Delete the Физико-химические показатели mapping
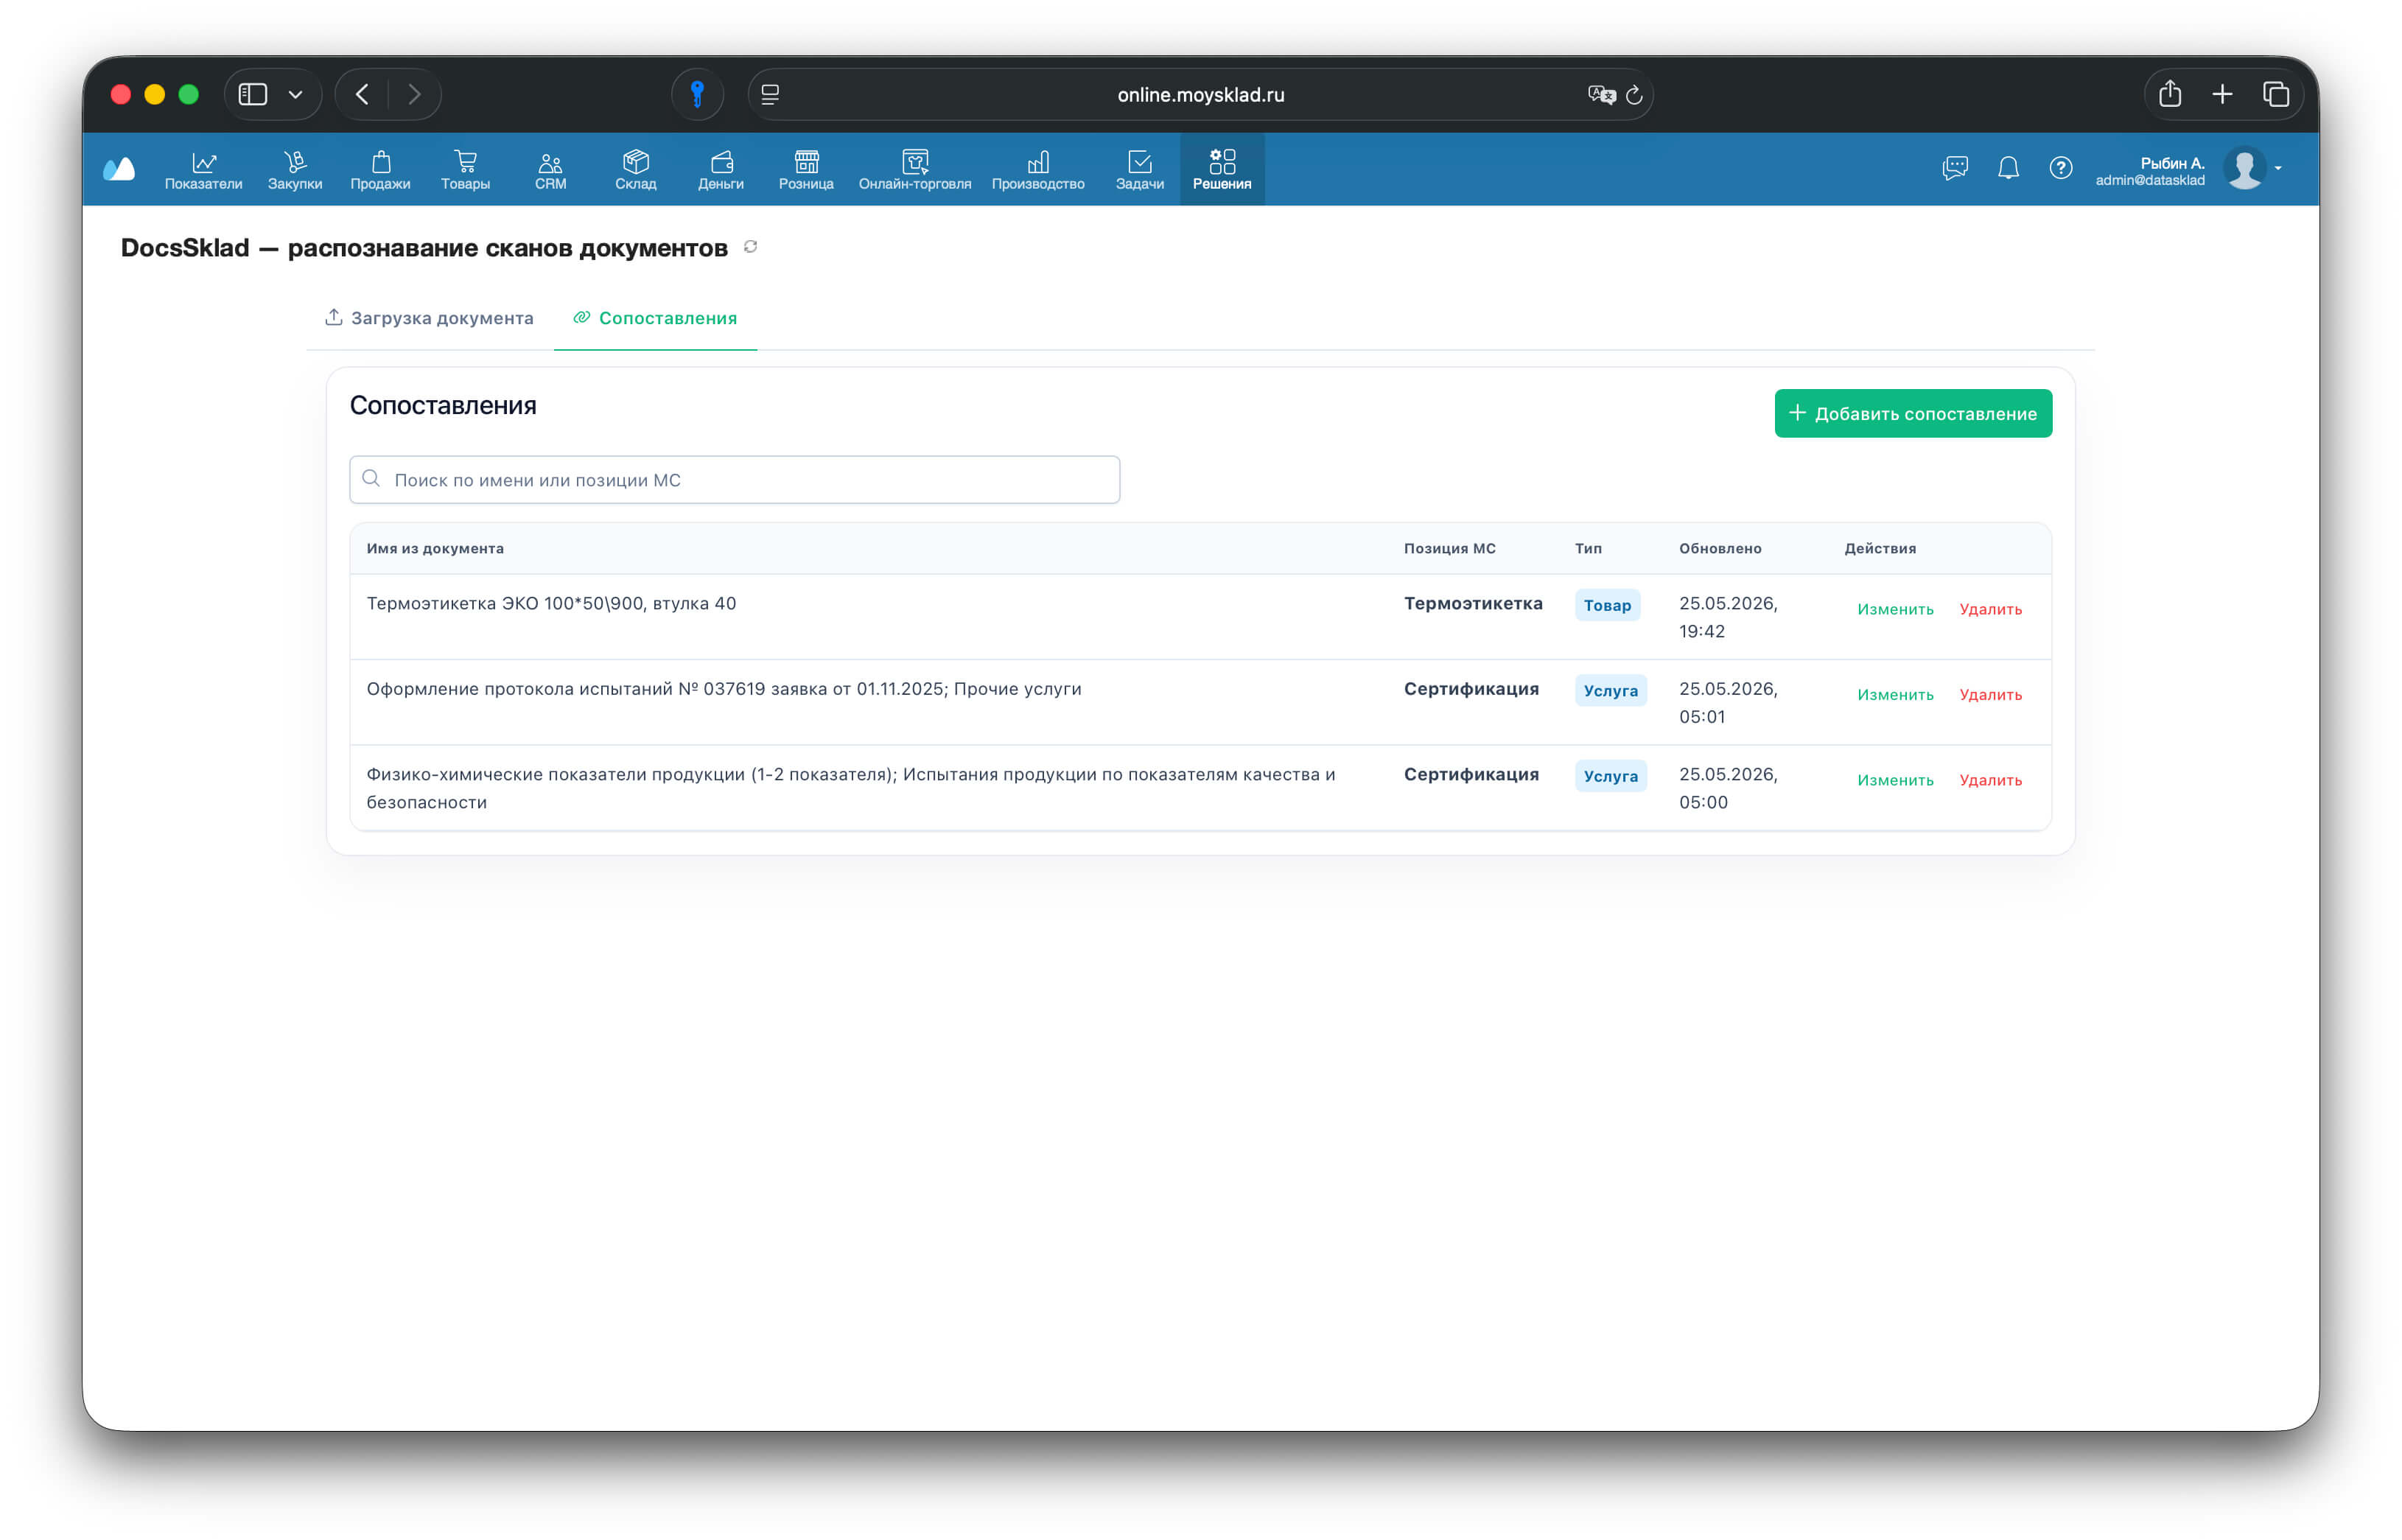Screen dimensions: 2402x1540 tap(1990, 780)
